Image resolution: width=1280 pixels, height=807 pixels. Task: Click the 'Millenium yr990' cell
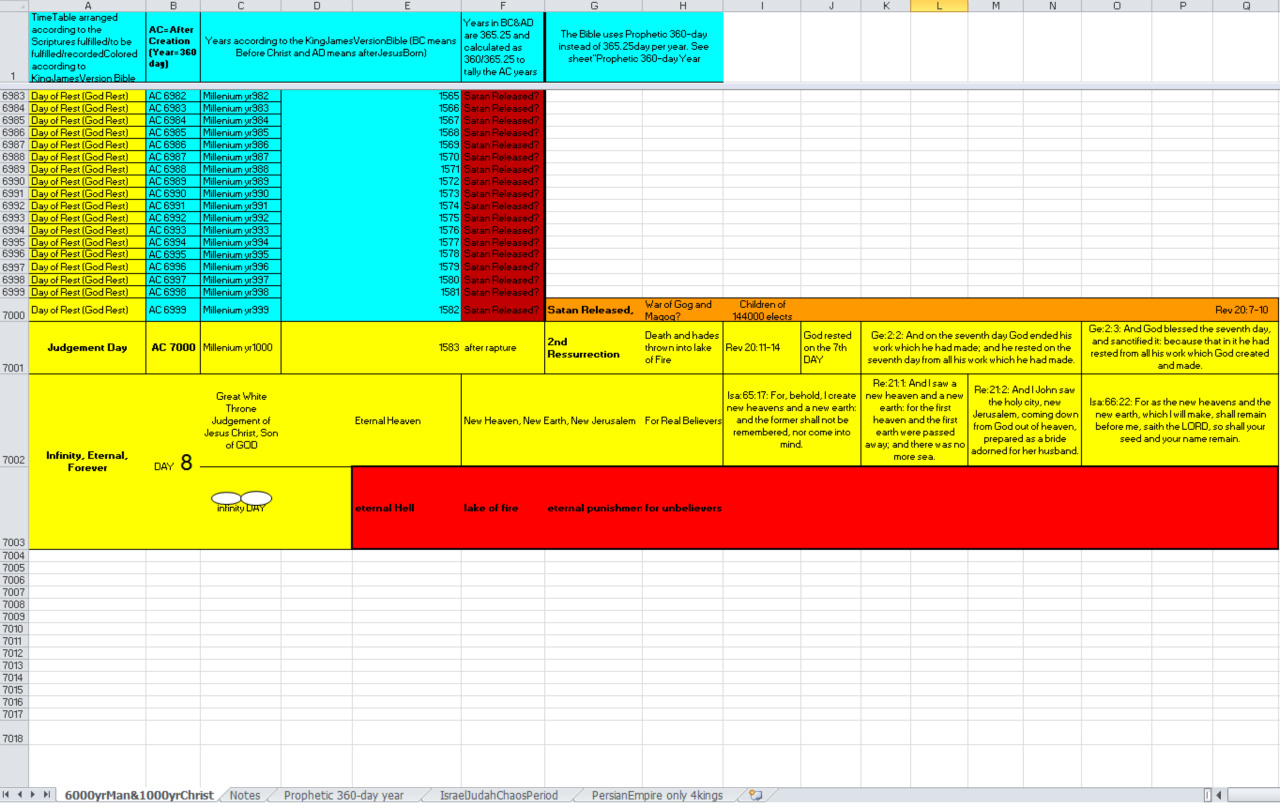[x=241, y=194]
